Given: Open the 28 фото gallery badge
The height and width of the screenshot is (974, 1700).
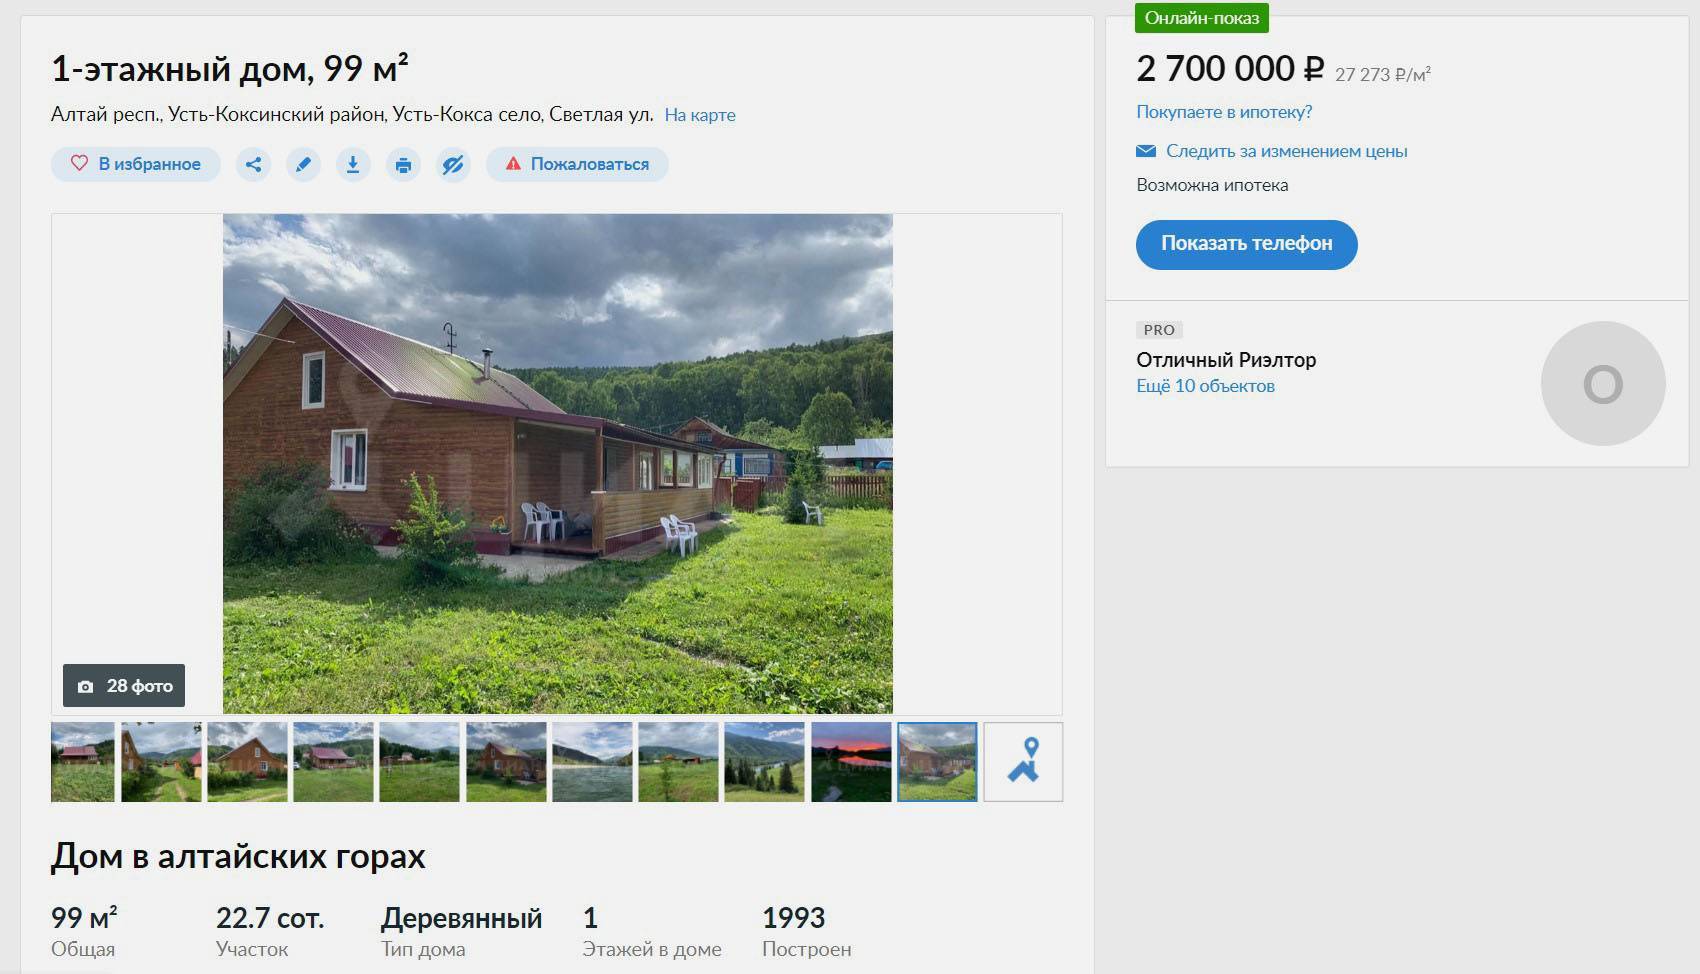Looking at the screenshot, I should point(124,686).
